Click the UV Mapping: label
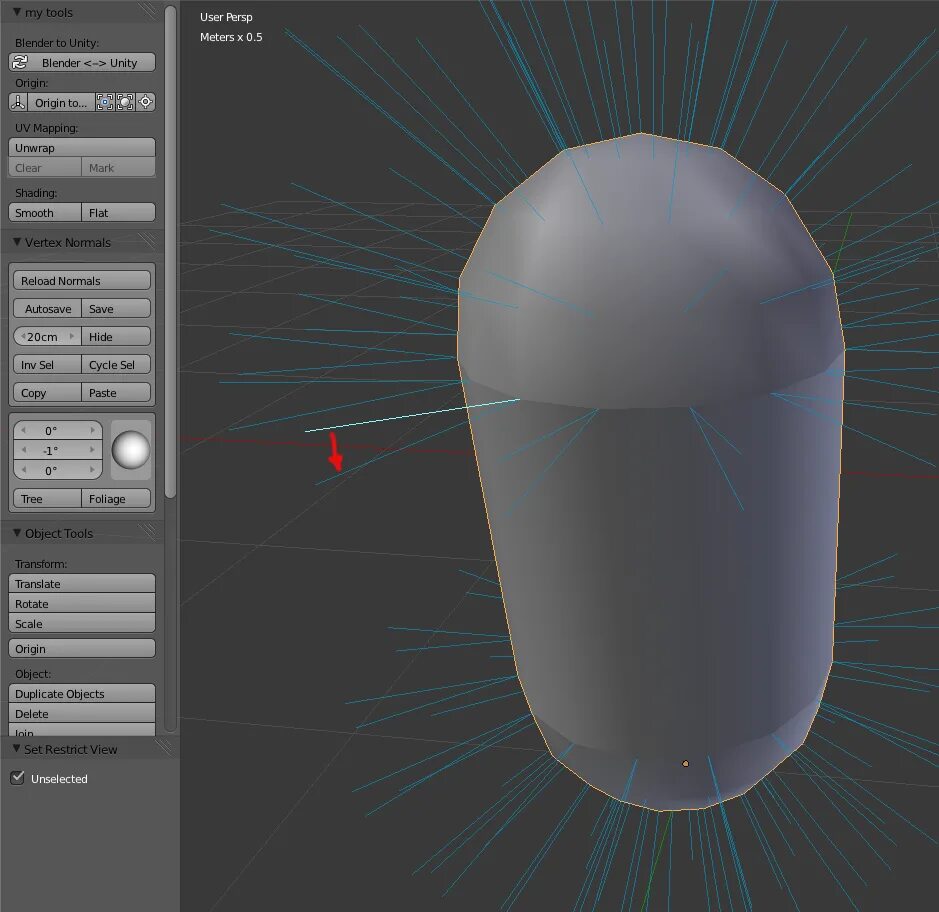Image resolution: width=939 pixels, height=912 pixels. [46, 128]
